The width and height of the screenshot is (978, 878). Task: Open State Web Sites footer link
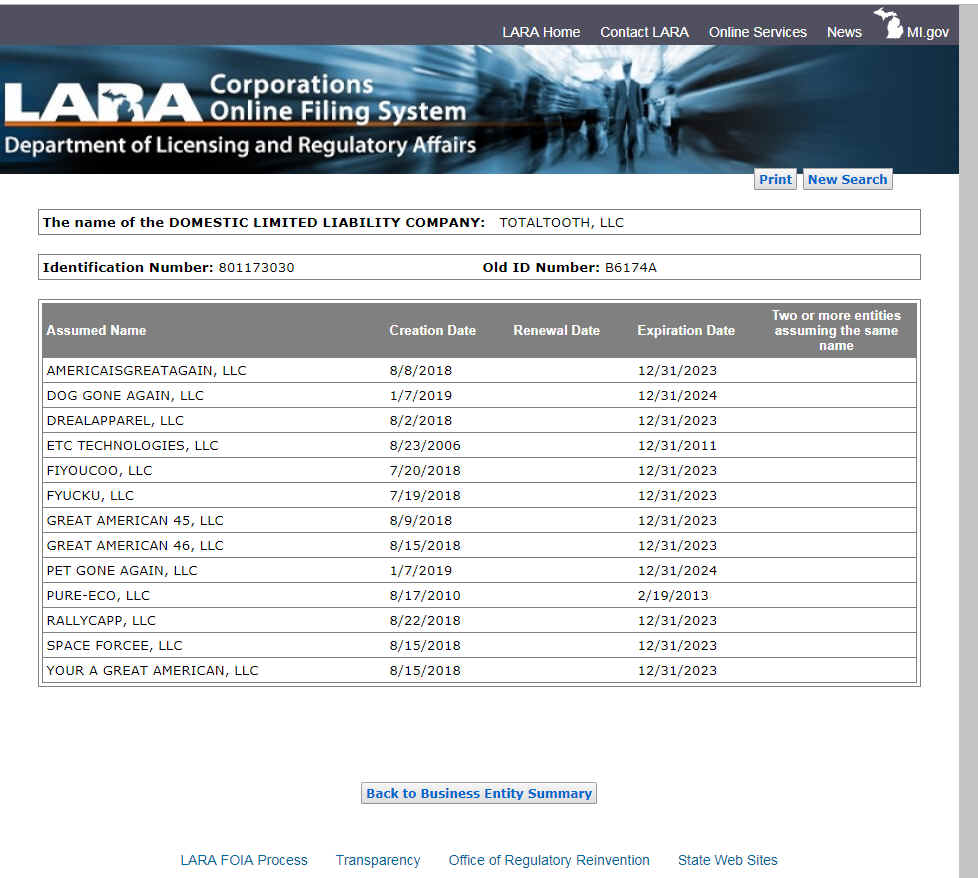pyautogui.click(x=727, y=860)
